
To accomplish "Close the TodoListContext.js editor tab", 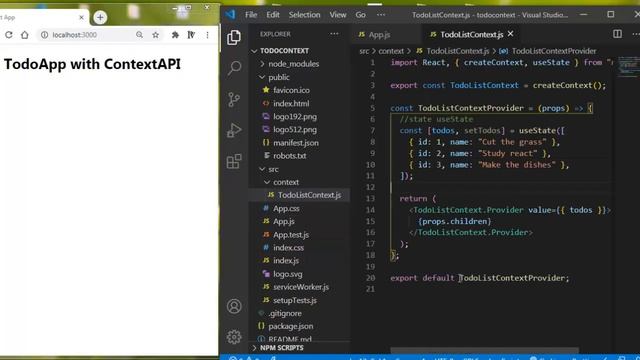I will (x=511, y=34).
